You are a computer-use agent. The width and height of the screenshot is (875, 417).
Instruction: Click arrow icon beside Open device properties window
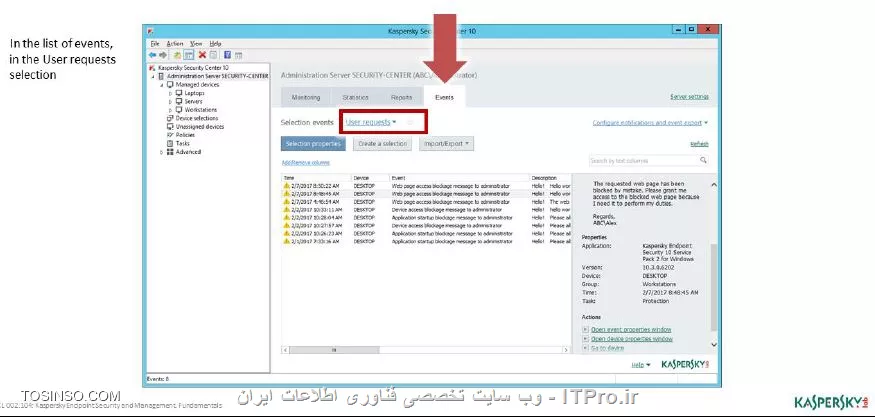(x=585, y=339)
